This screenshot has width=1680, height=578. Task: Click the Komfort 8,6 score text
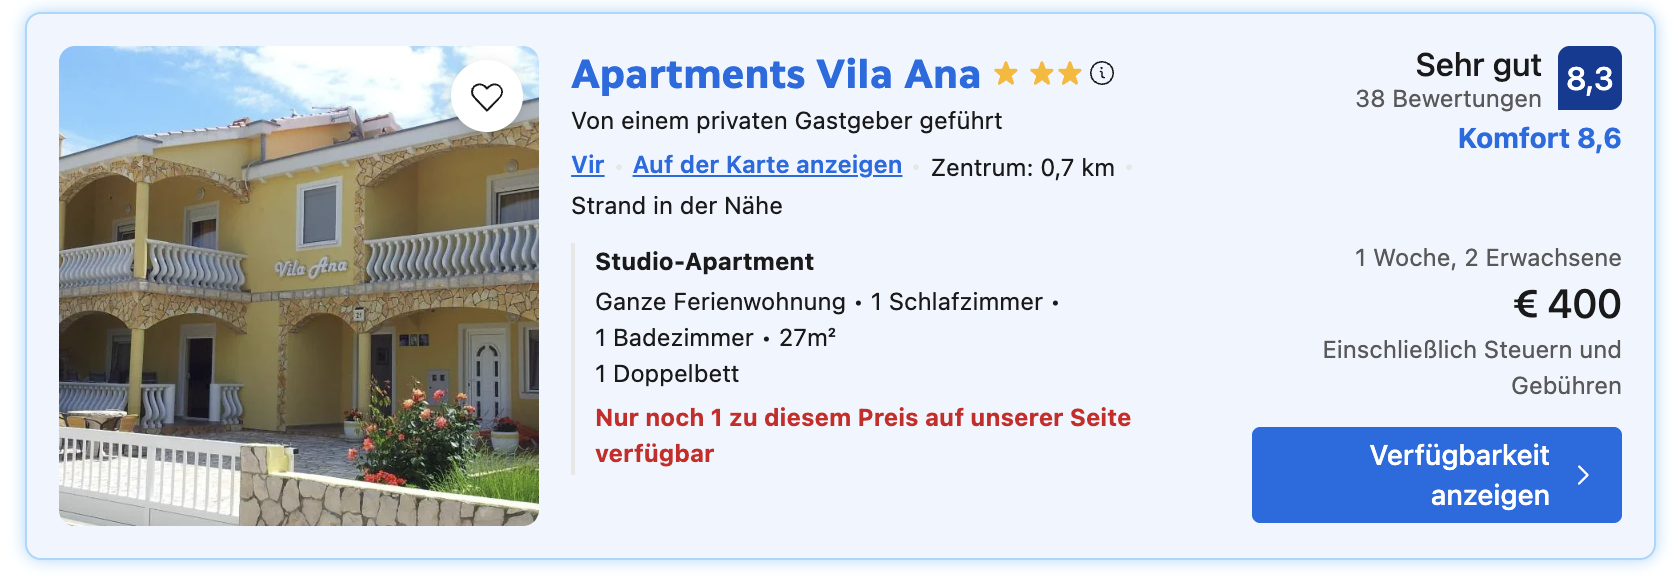click(1539, 138)
